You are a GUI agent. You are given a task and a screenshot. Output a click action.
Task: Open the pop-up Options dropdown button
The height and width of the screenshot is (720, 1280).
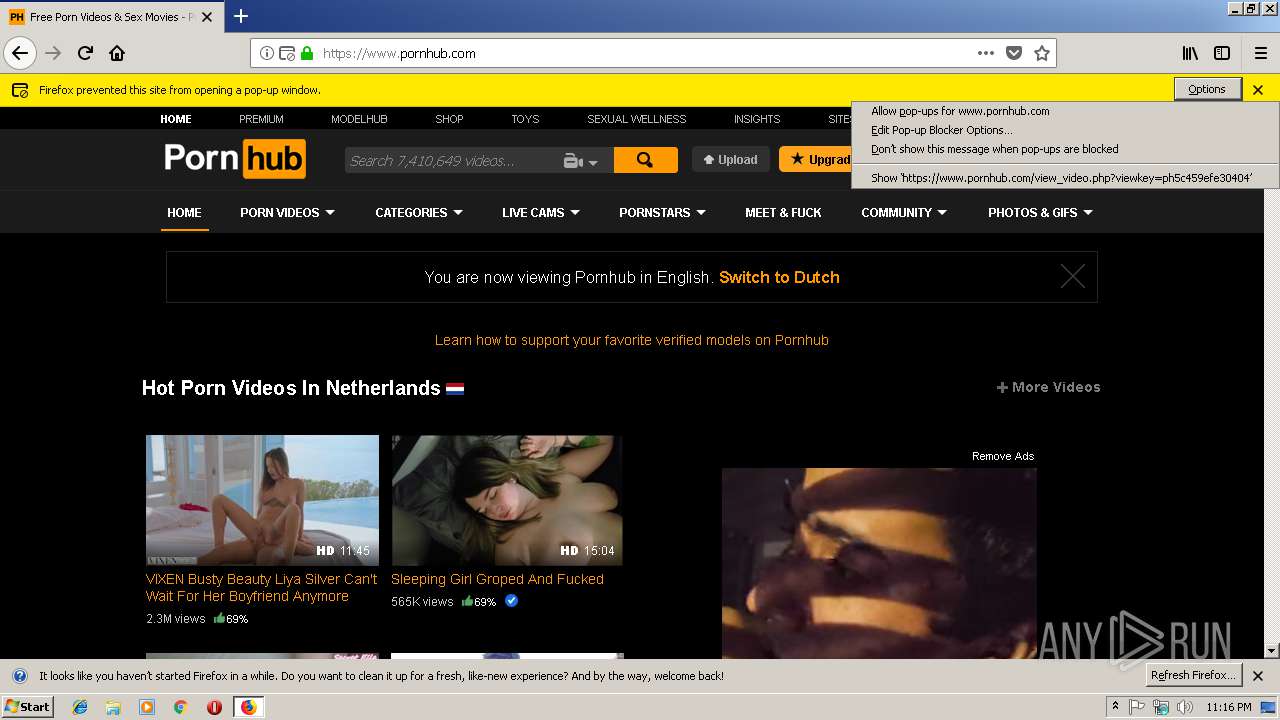point(1207,90)
